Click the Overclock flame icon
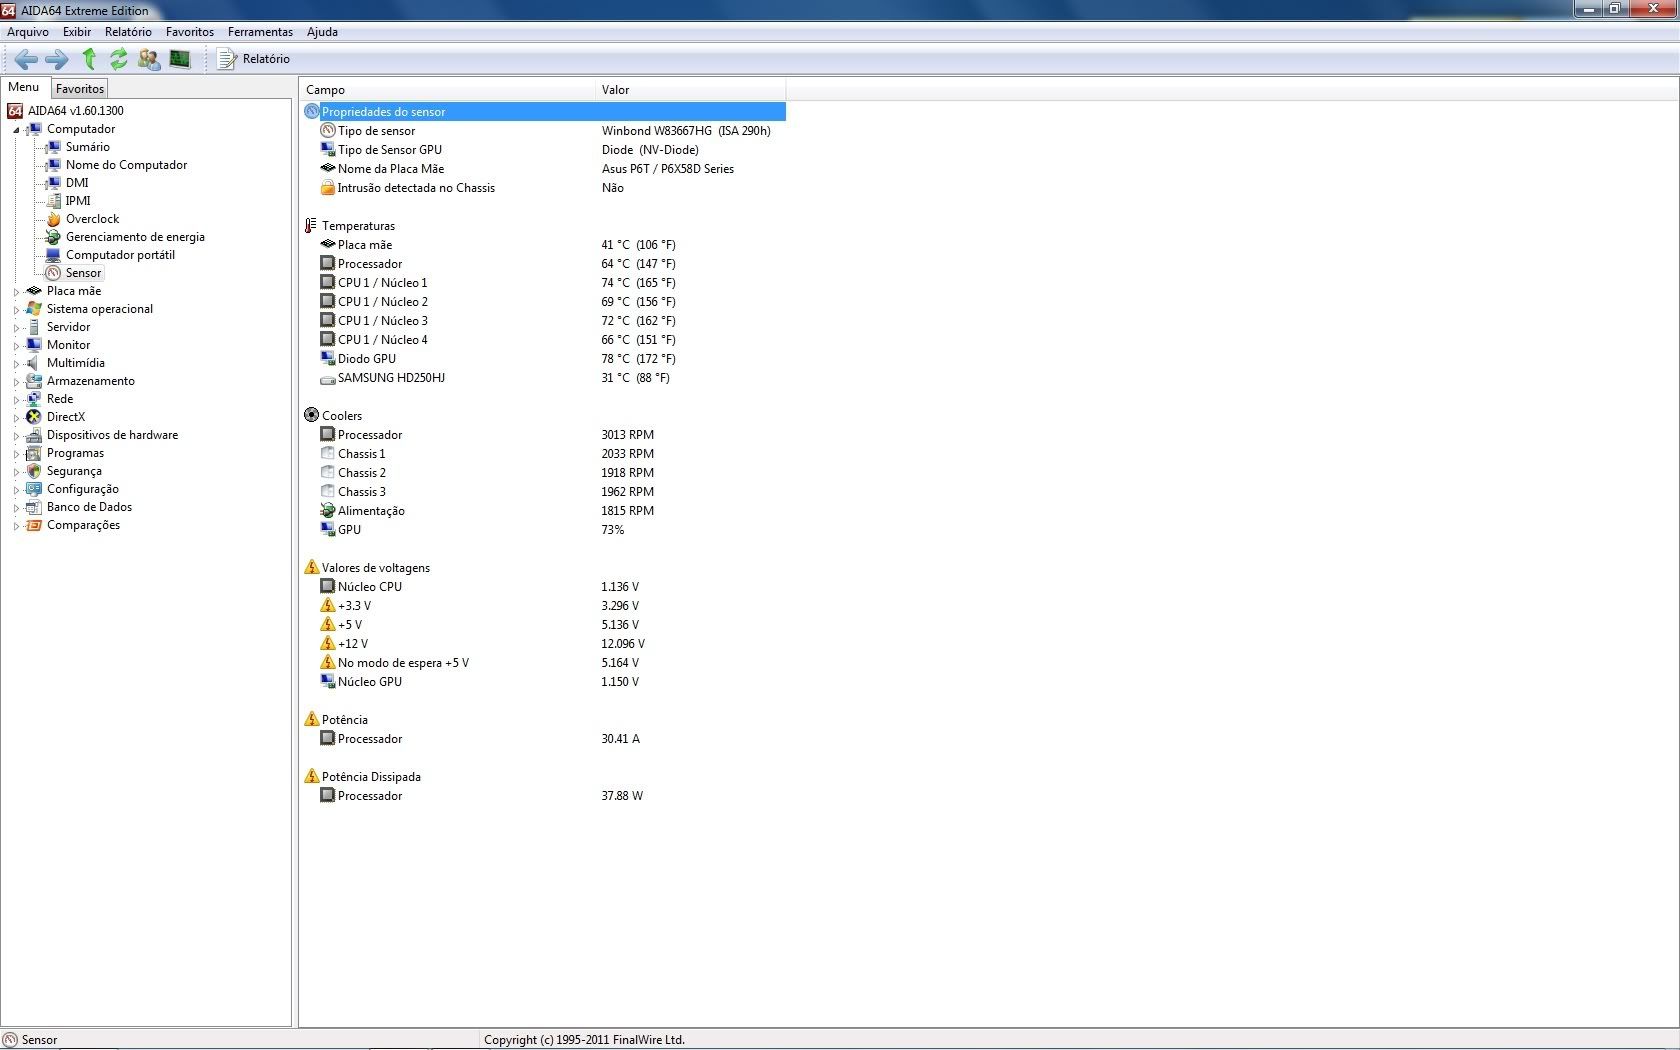Screen dimensions: 1680x1050 point(53,219)
